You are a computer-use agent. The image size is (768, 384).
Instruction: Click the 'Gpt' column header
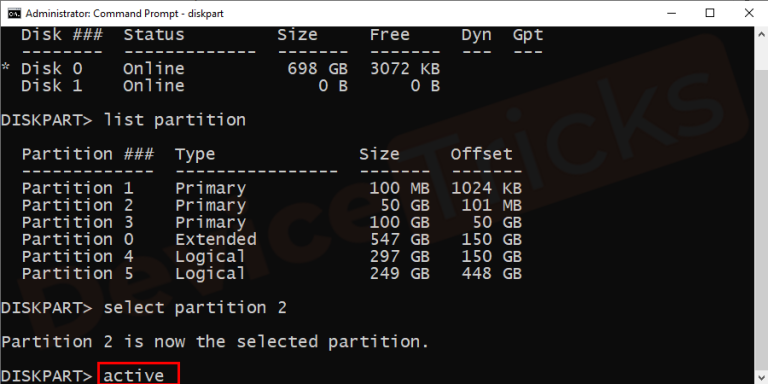click(528, 35)
